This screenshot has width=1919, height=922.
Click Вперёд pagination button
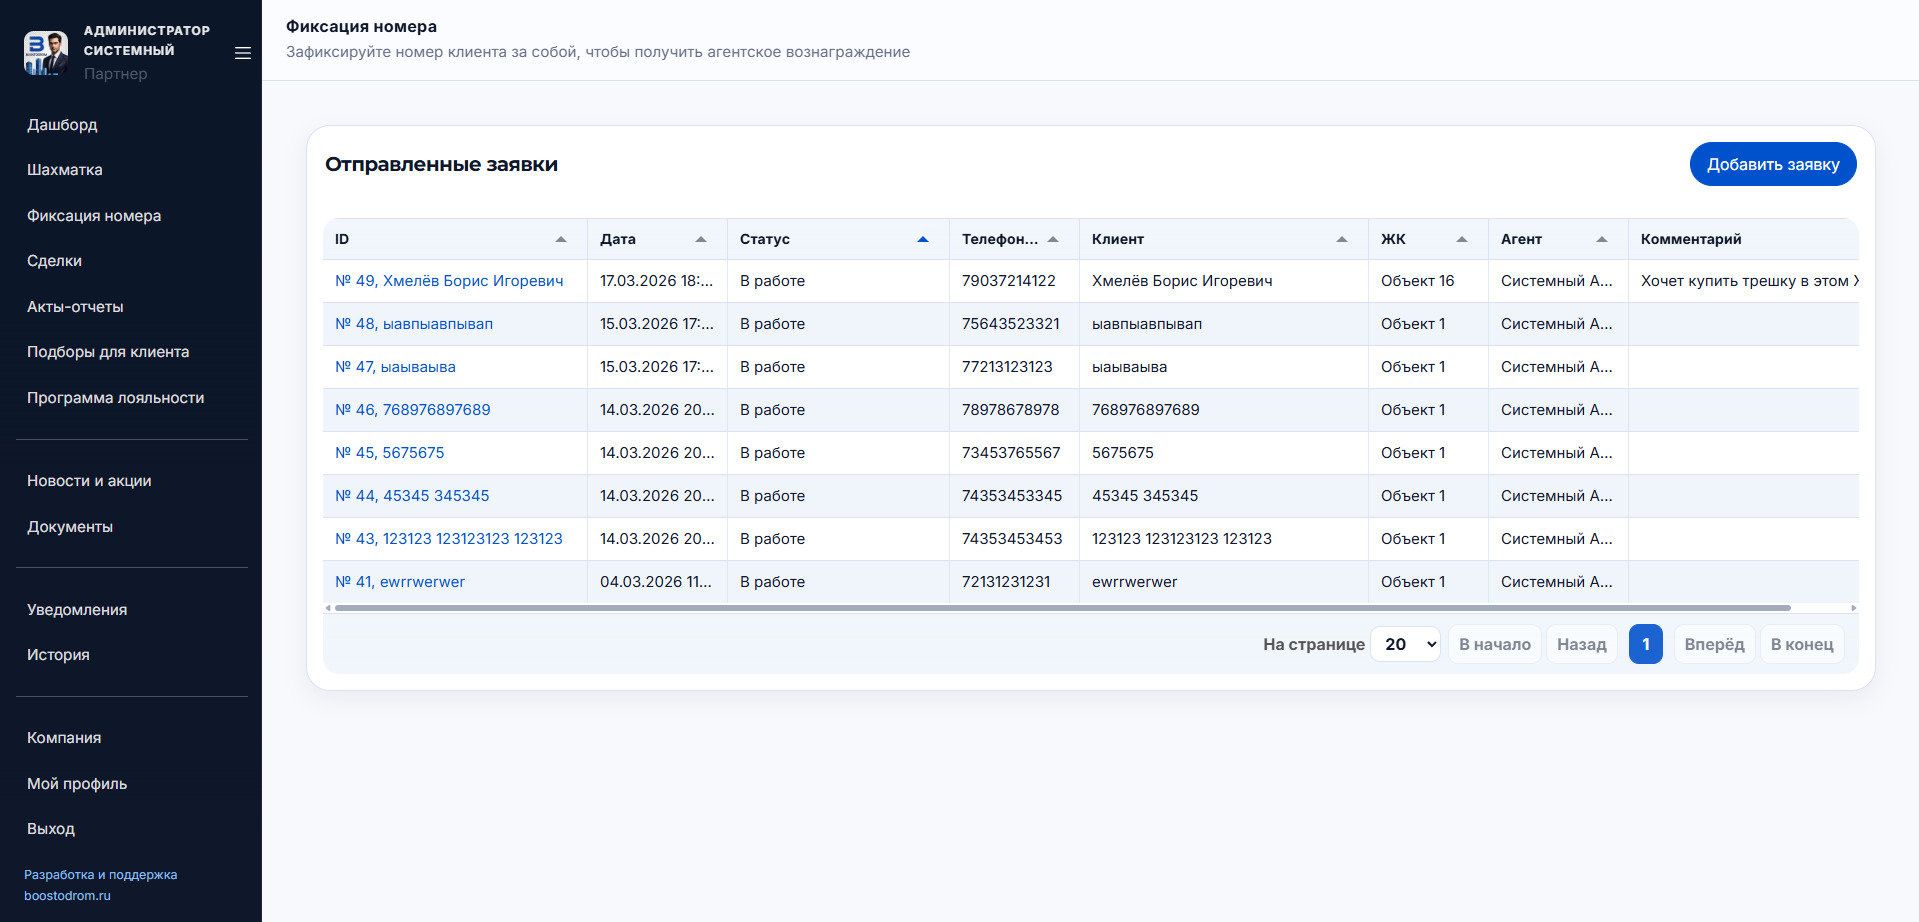[x=1714, y=645]
